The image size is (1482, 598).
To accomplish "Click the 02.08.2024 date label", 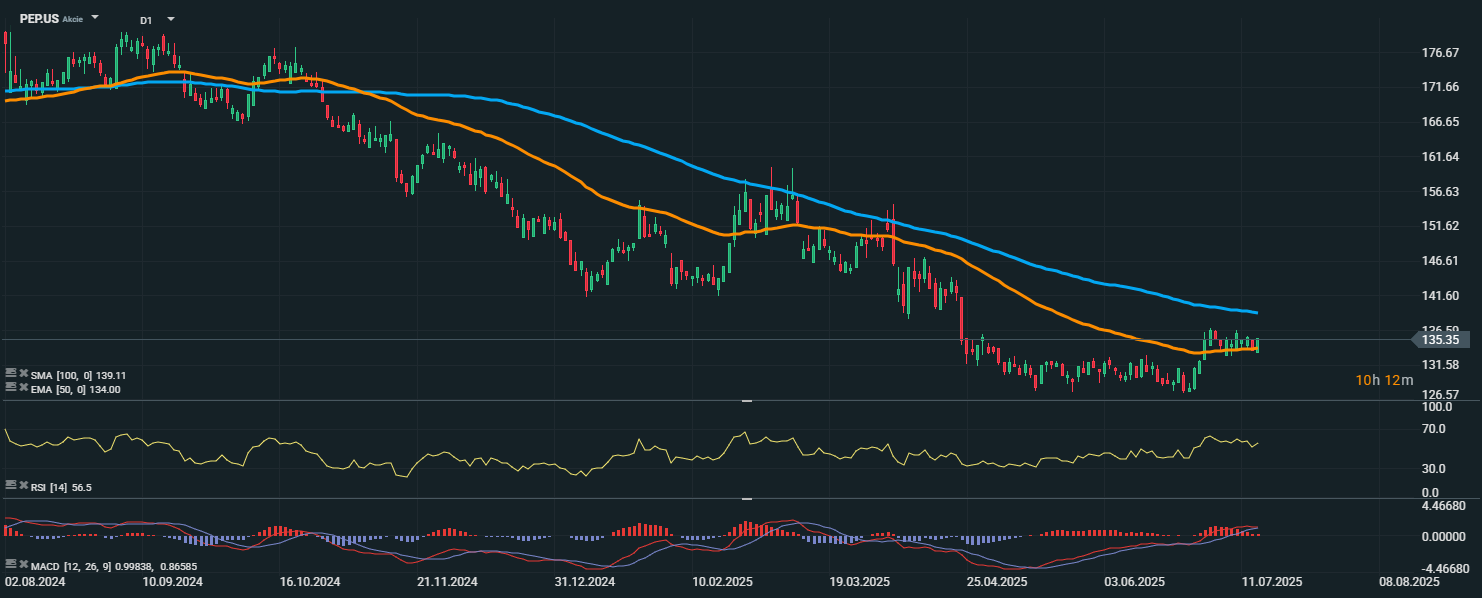I will click(x=36, y=581).
